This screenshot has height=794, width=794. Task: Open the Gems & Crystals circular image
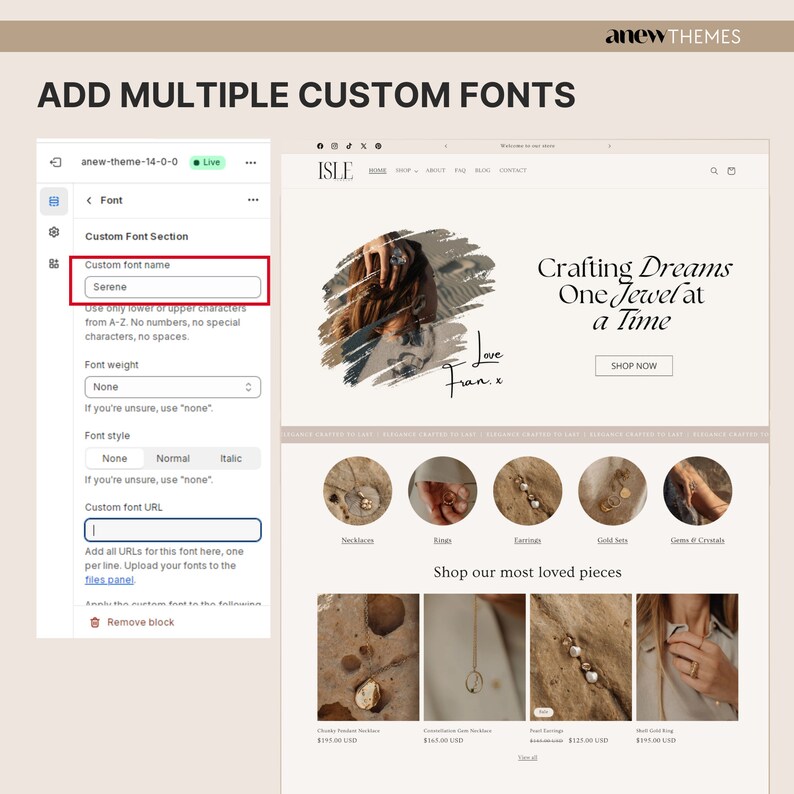click(698, 491)
